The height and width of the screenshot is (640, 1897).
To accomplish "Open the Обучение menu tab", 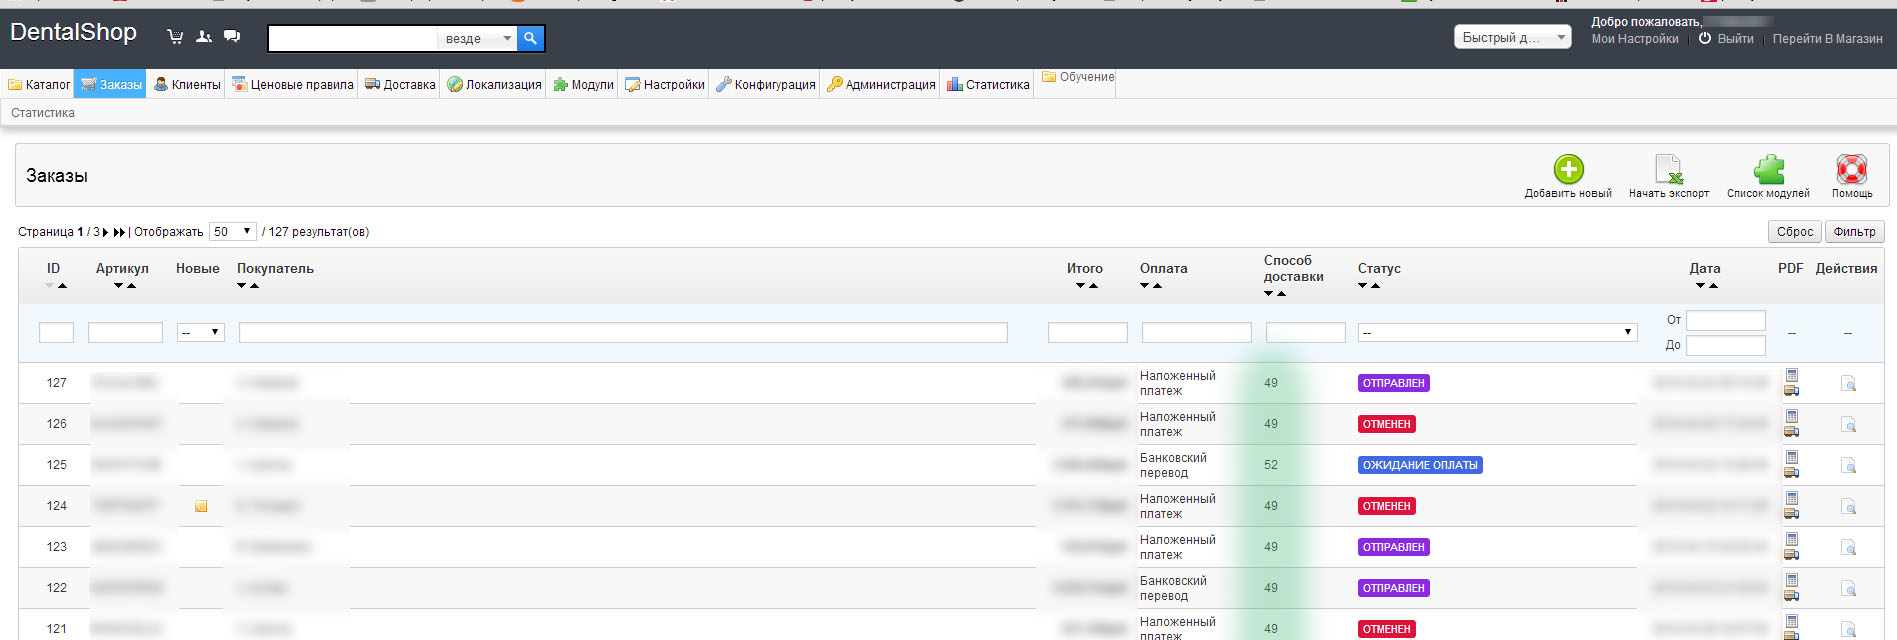I will coord(1077,77).
